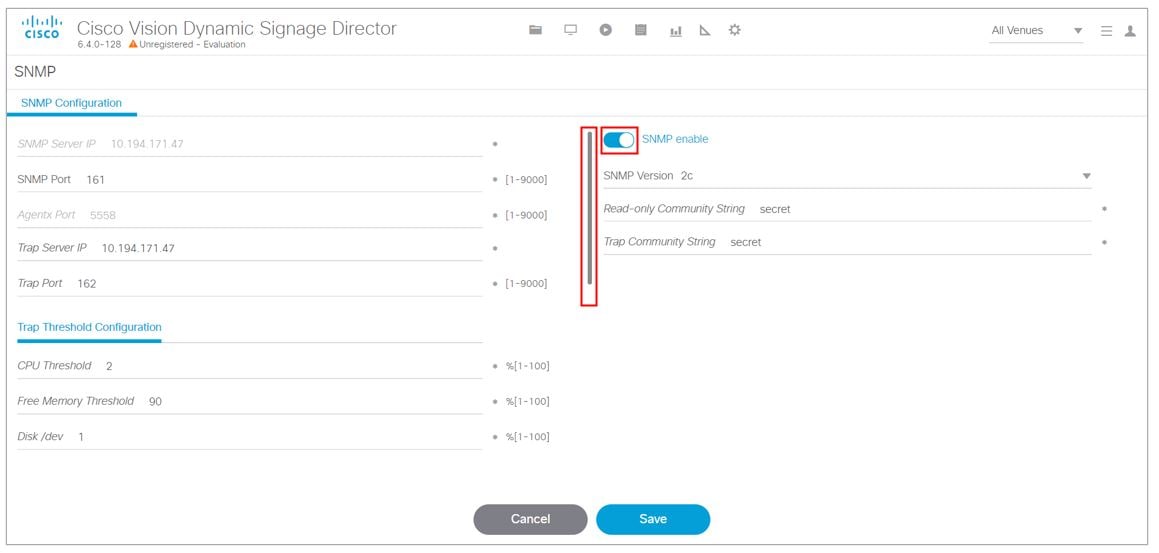
Task: Click the SNMP Port field
Action: (250, 180)
